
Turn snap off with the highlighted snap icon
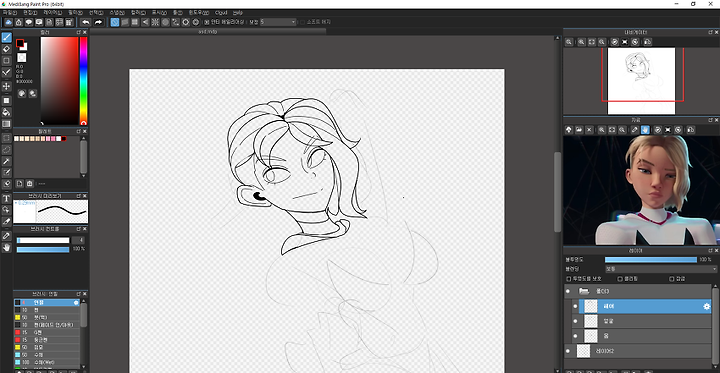click(x=115, y=22)
